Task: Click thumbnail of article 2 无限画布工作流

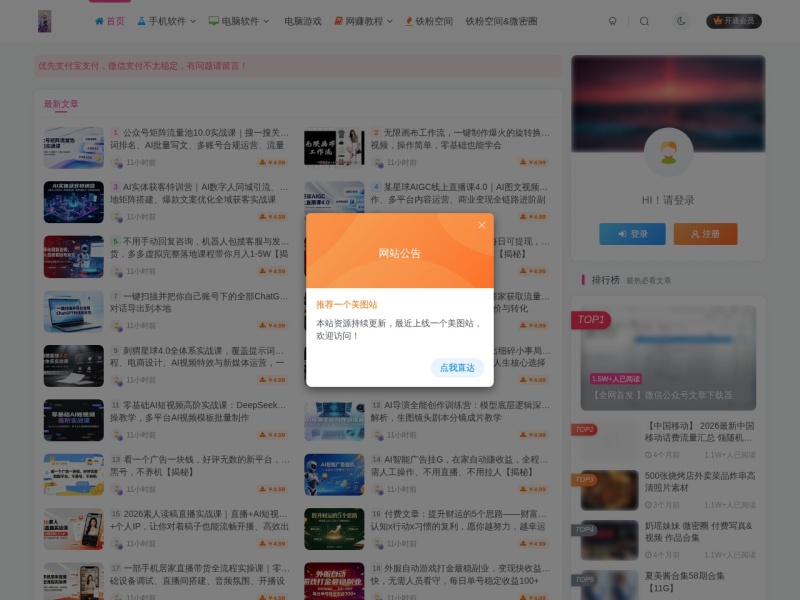Action: pos(334,147)
